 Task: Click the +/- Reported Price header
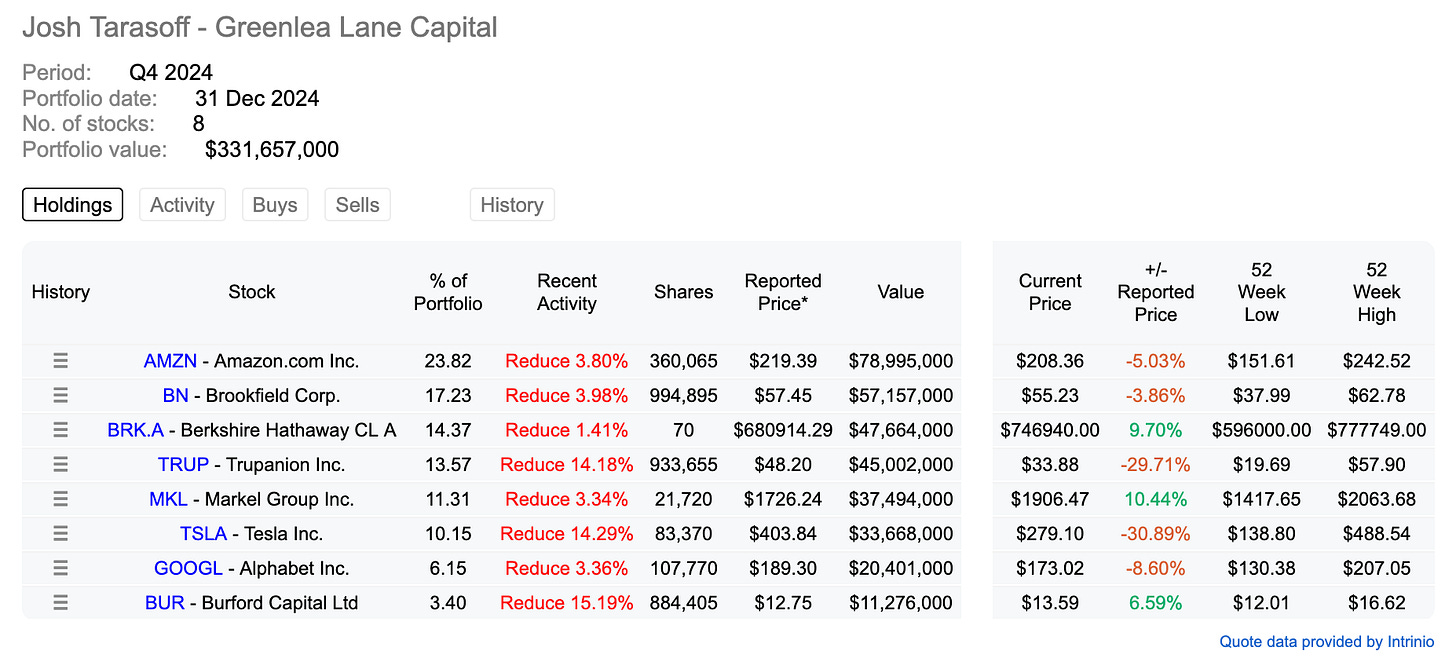tap(1156, 292)
